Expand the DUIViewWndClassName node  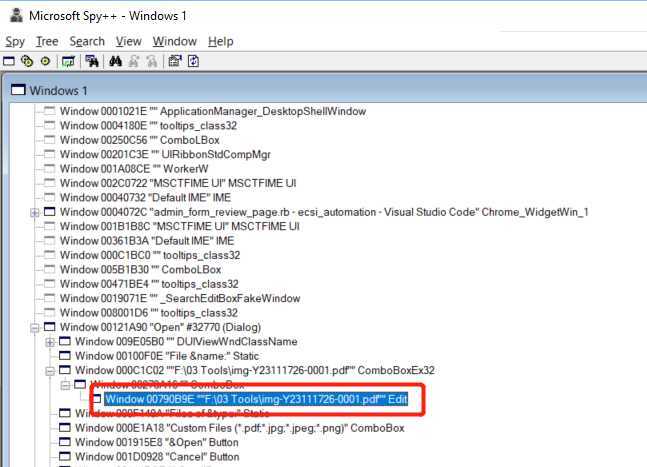[50, 342]
